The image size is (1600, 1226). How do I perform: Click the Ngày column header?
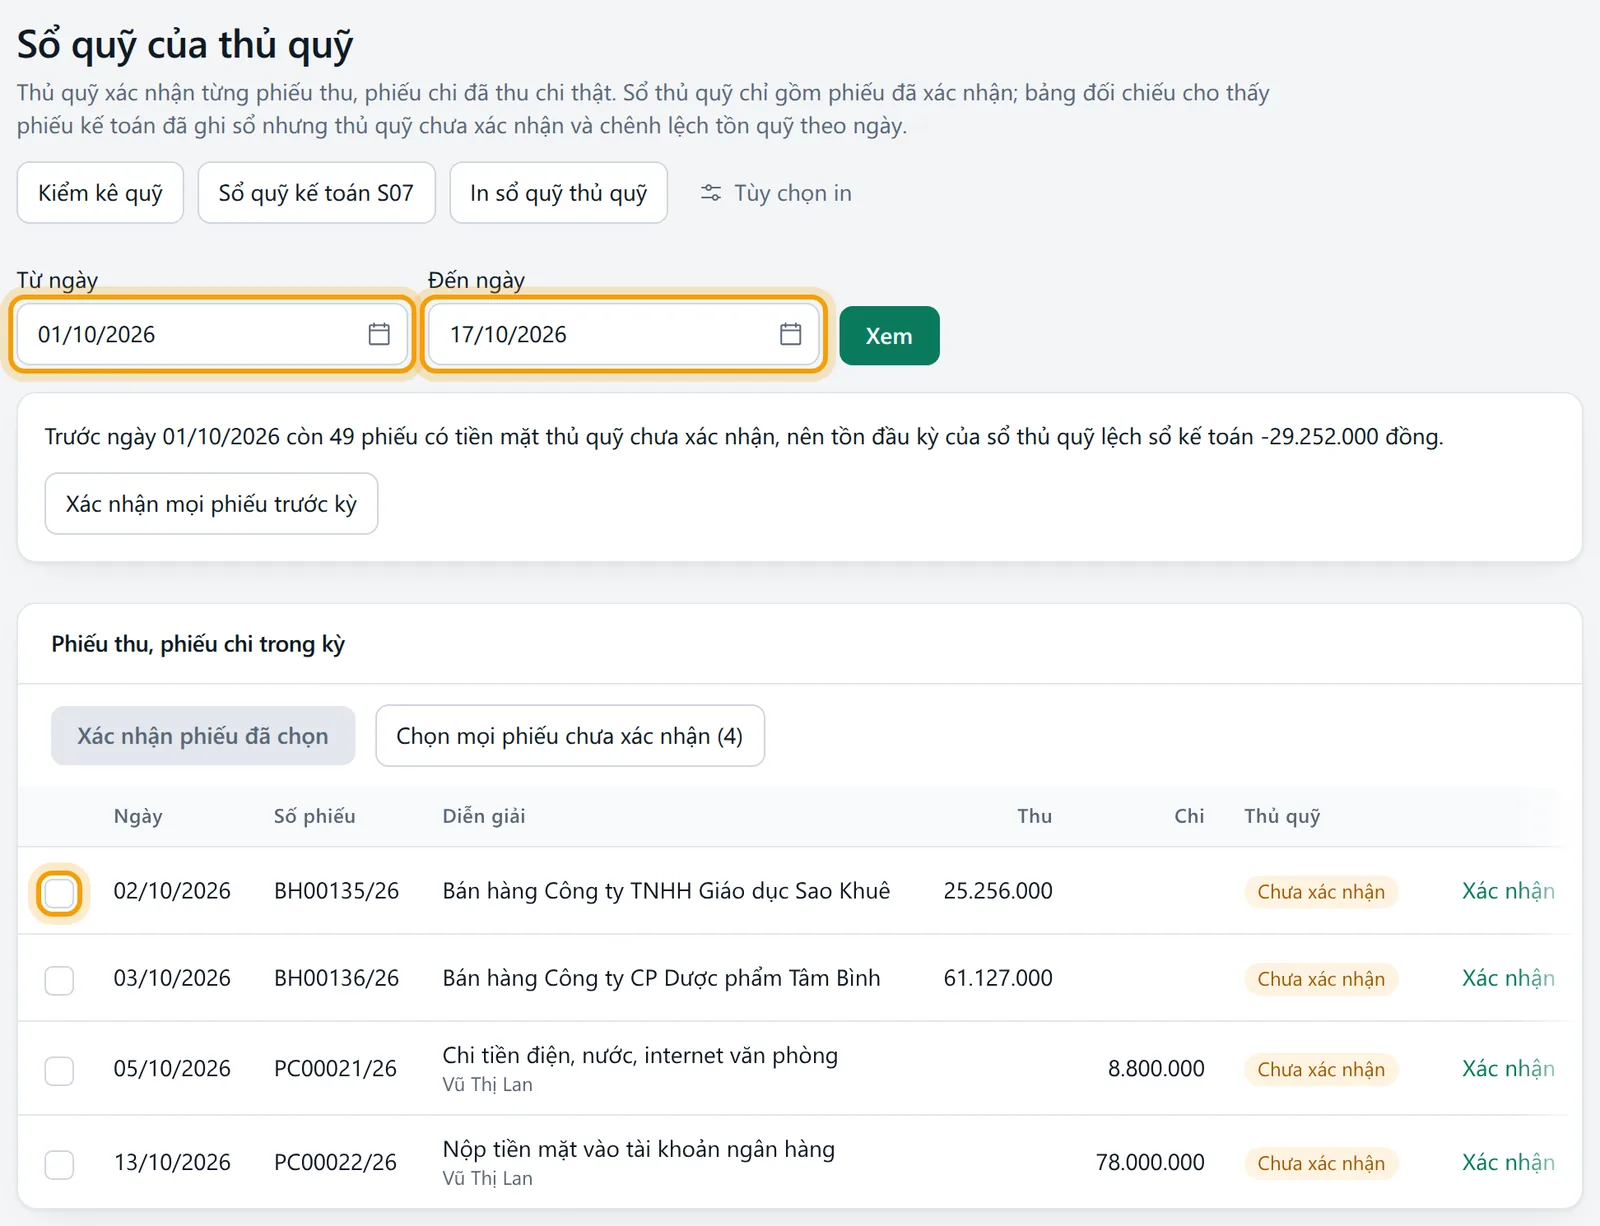click(x=138, y=816)
